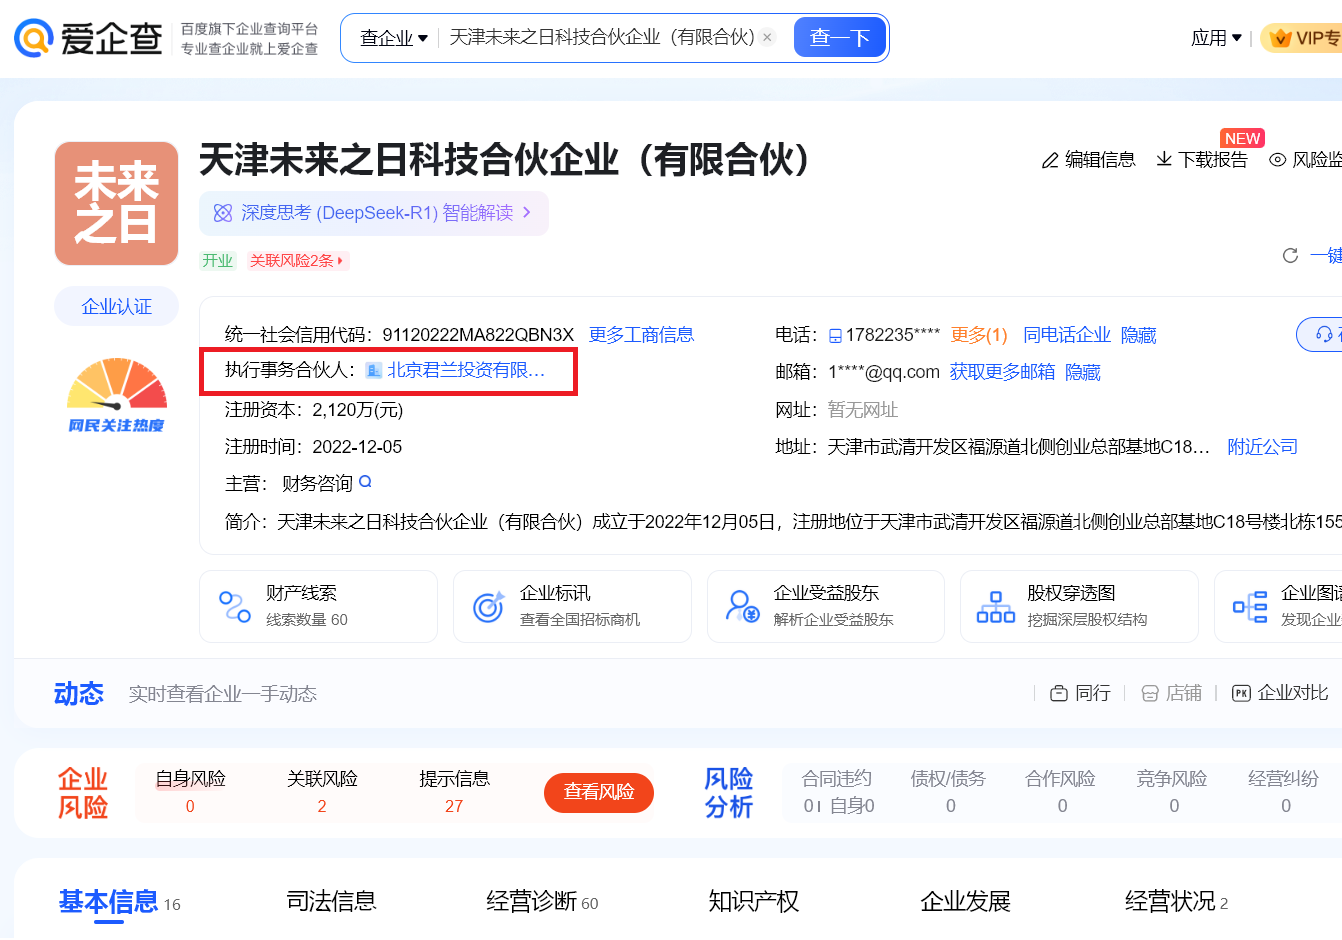
Task: Click the 财产线索 link-nodes icon
Action: click(235, 606)
